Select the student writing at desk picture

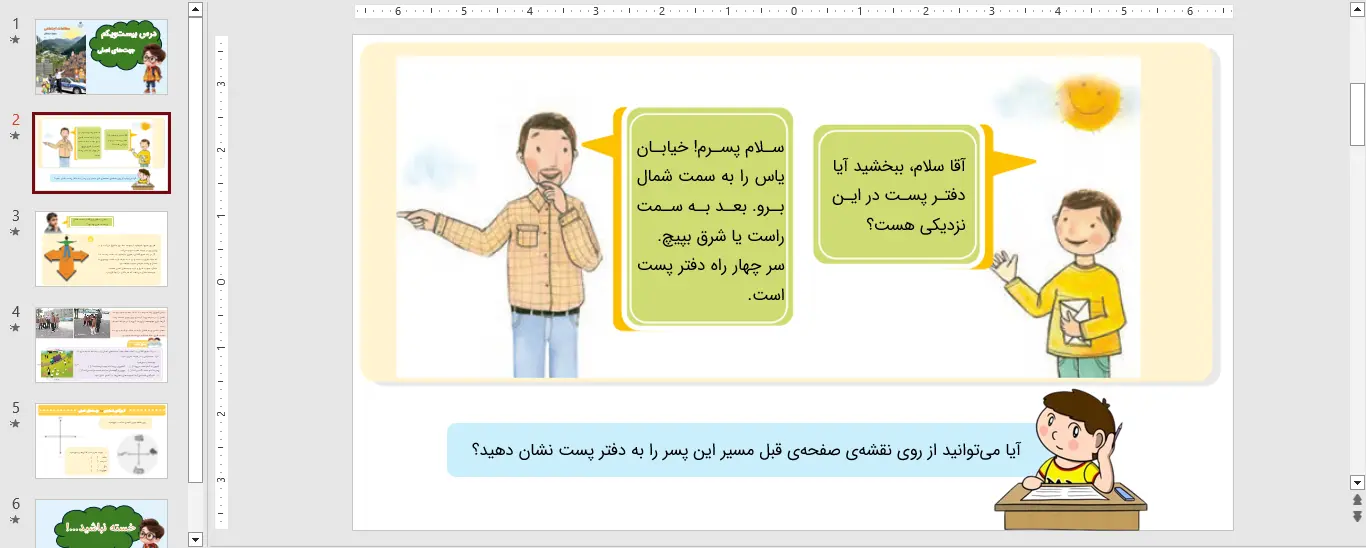coord(1070,460)
